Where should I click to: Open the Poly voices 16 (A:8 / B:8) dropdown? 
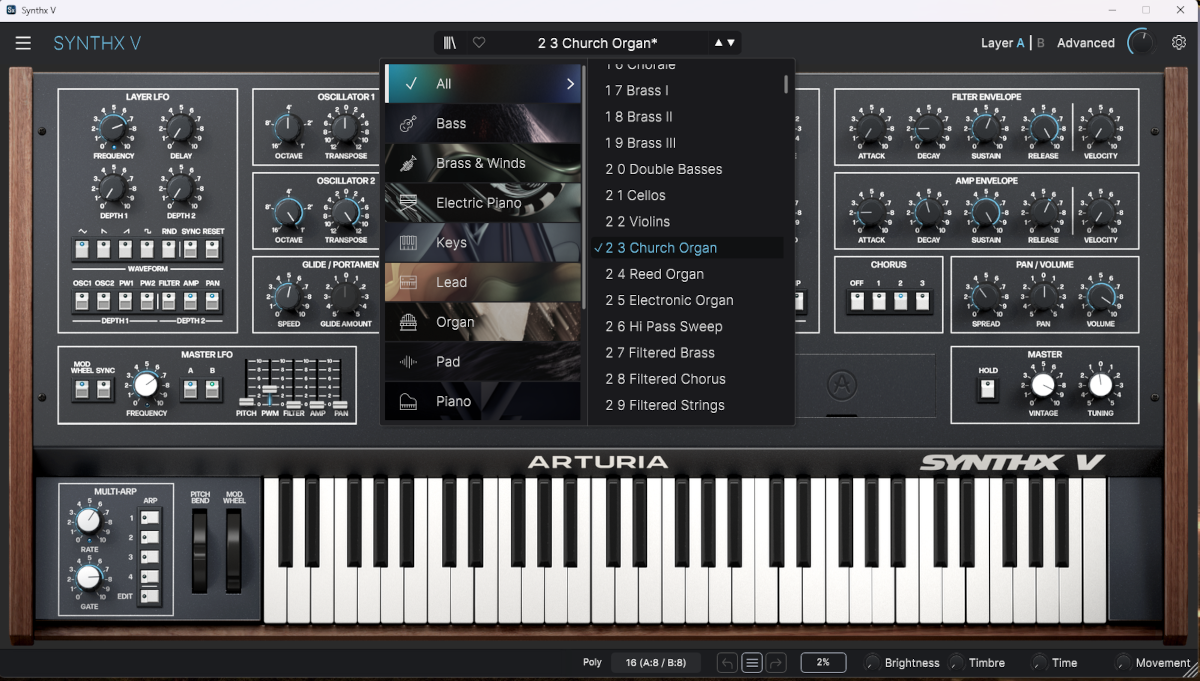(x=656, y=663)
